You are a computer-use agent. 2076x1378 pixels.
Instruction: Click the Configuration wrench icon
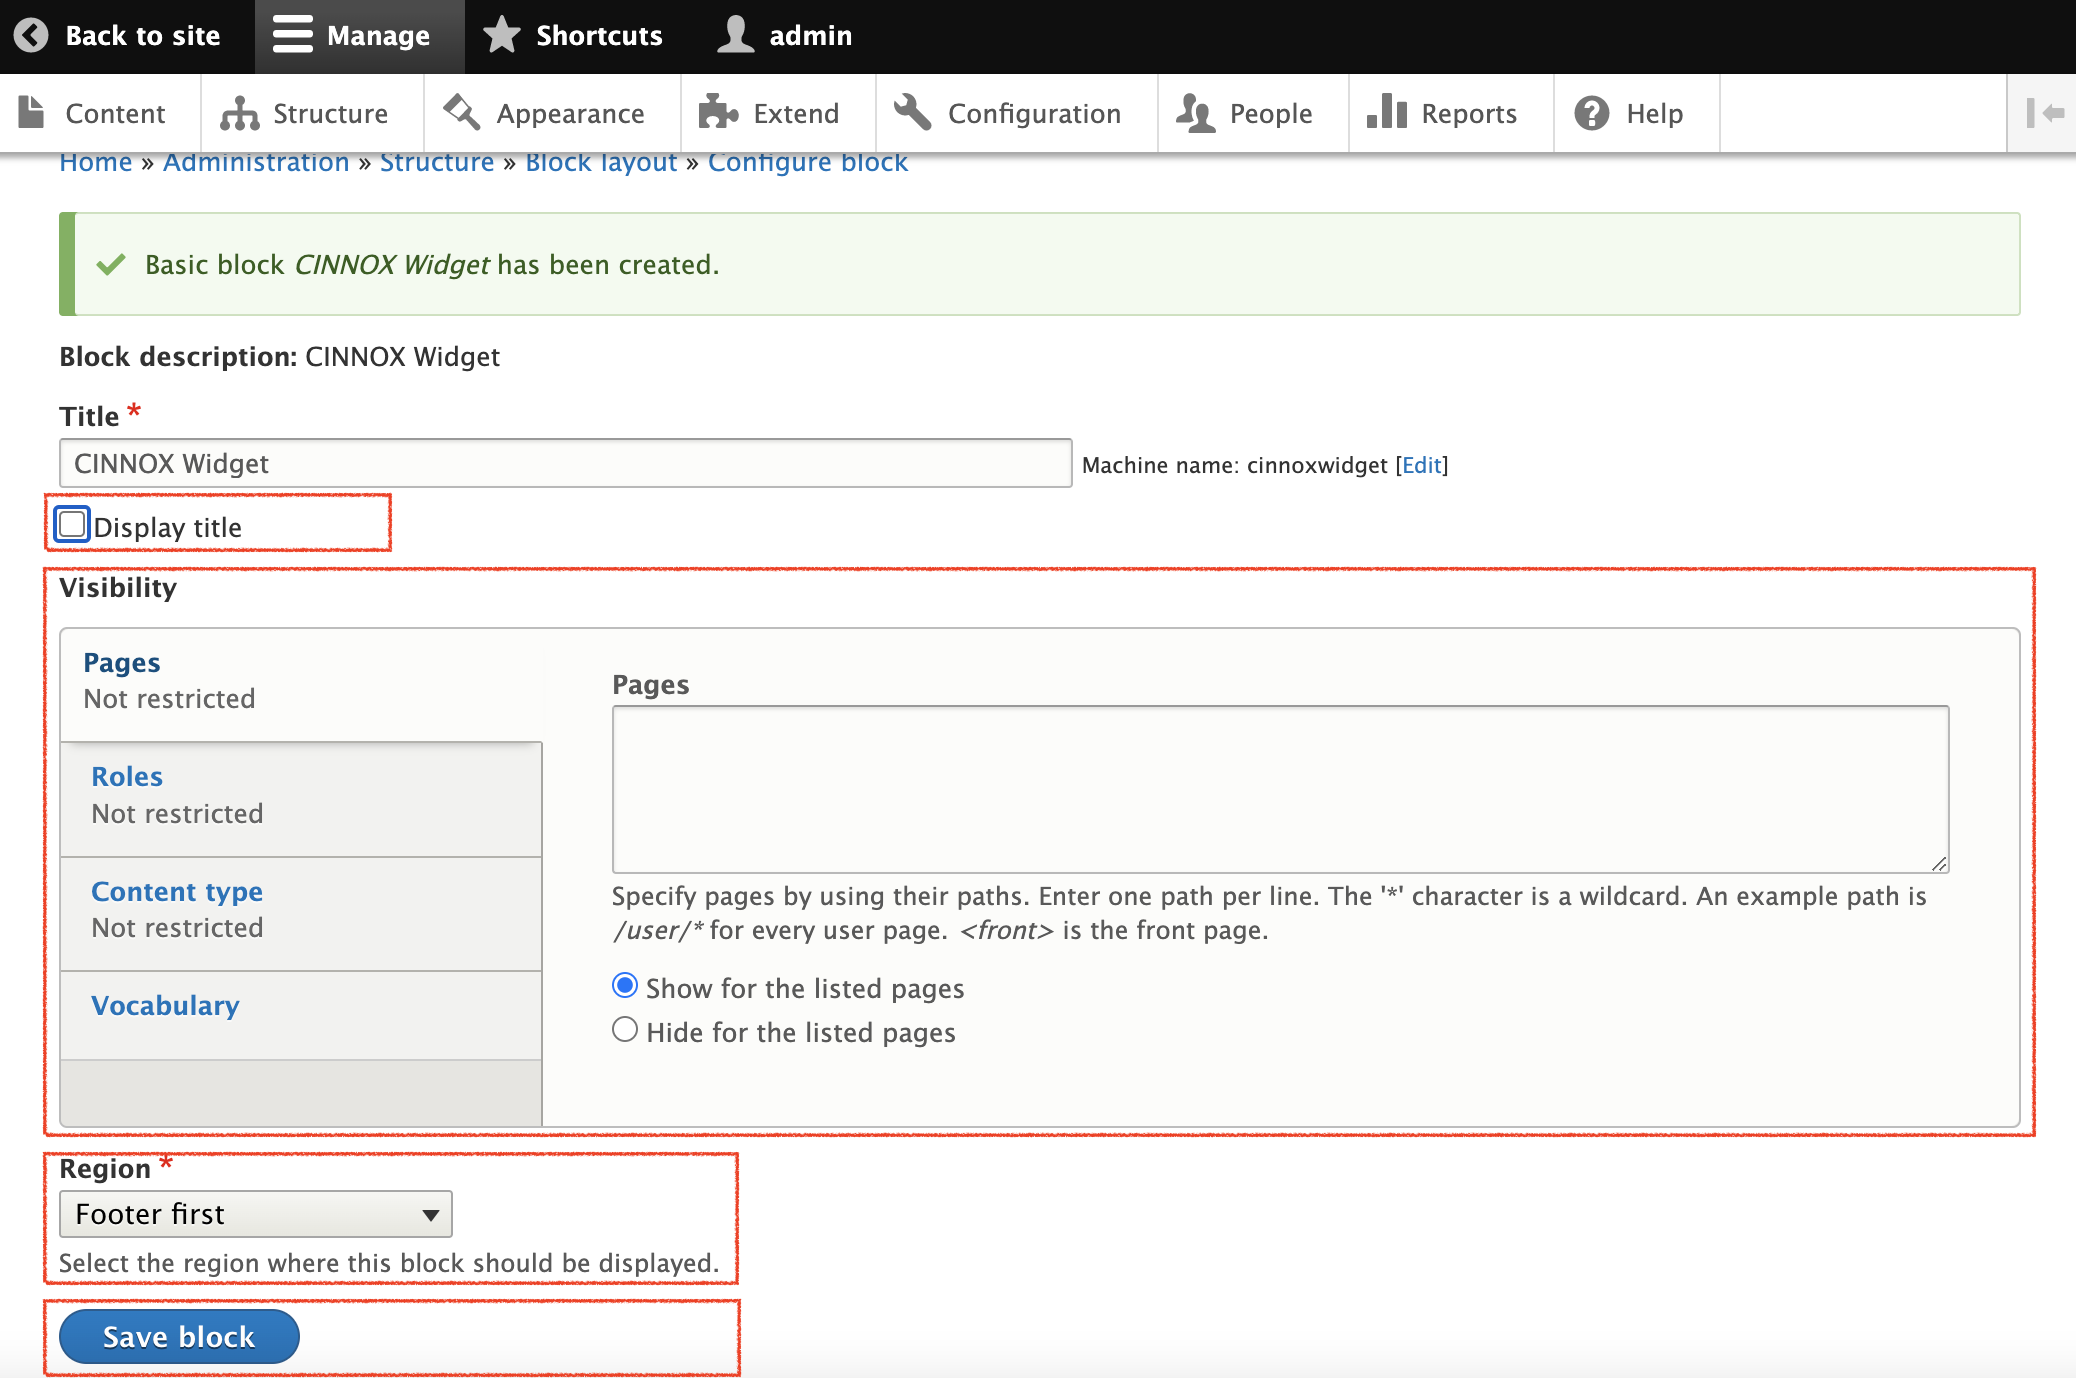(x=912, y=113)
